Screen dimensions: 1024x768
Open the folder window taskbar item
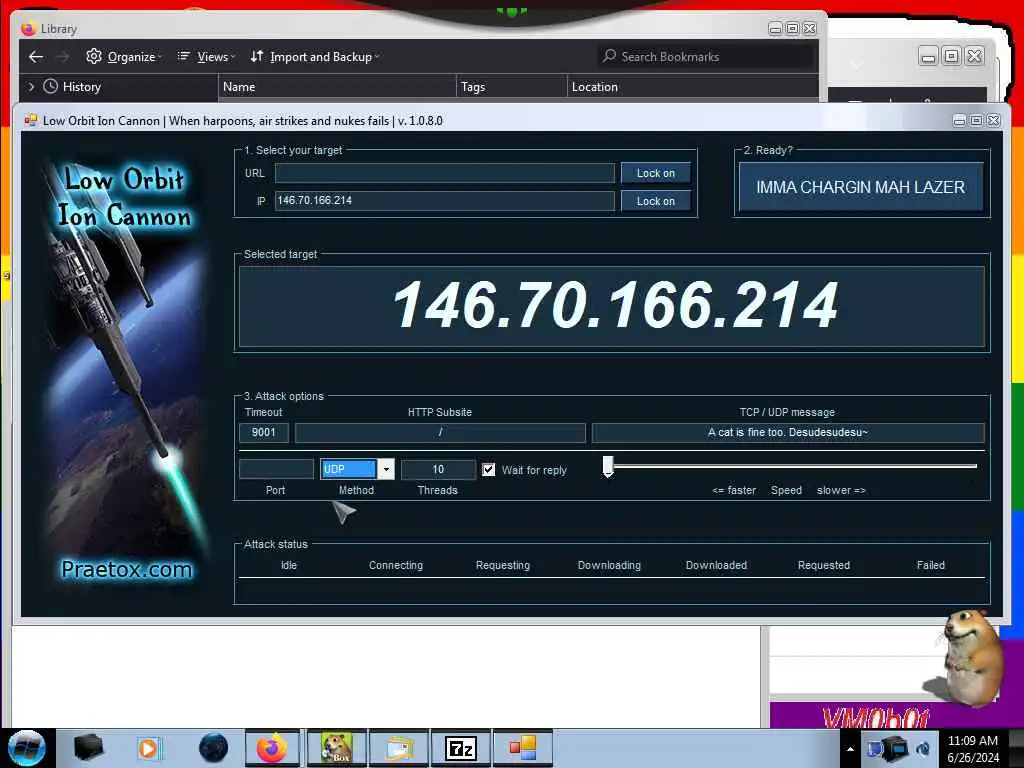pos(399,748)
